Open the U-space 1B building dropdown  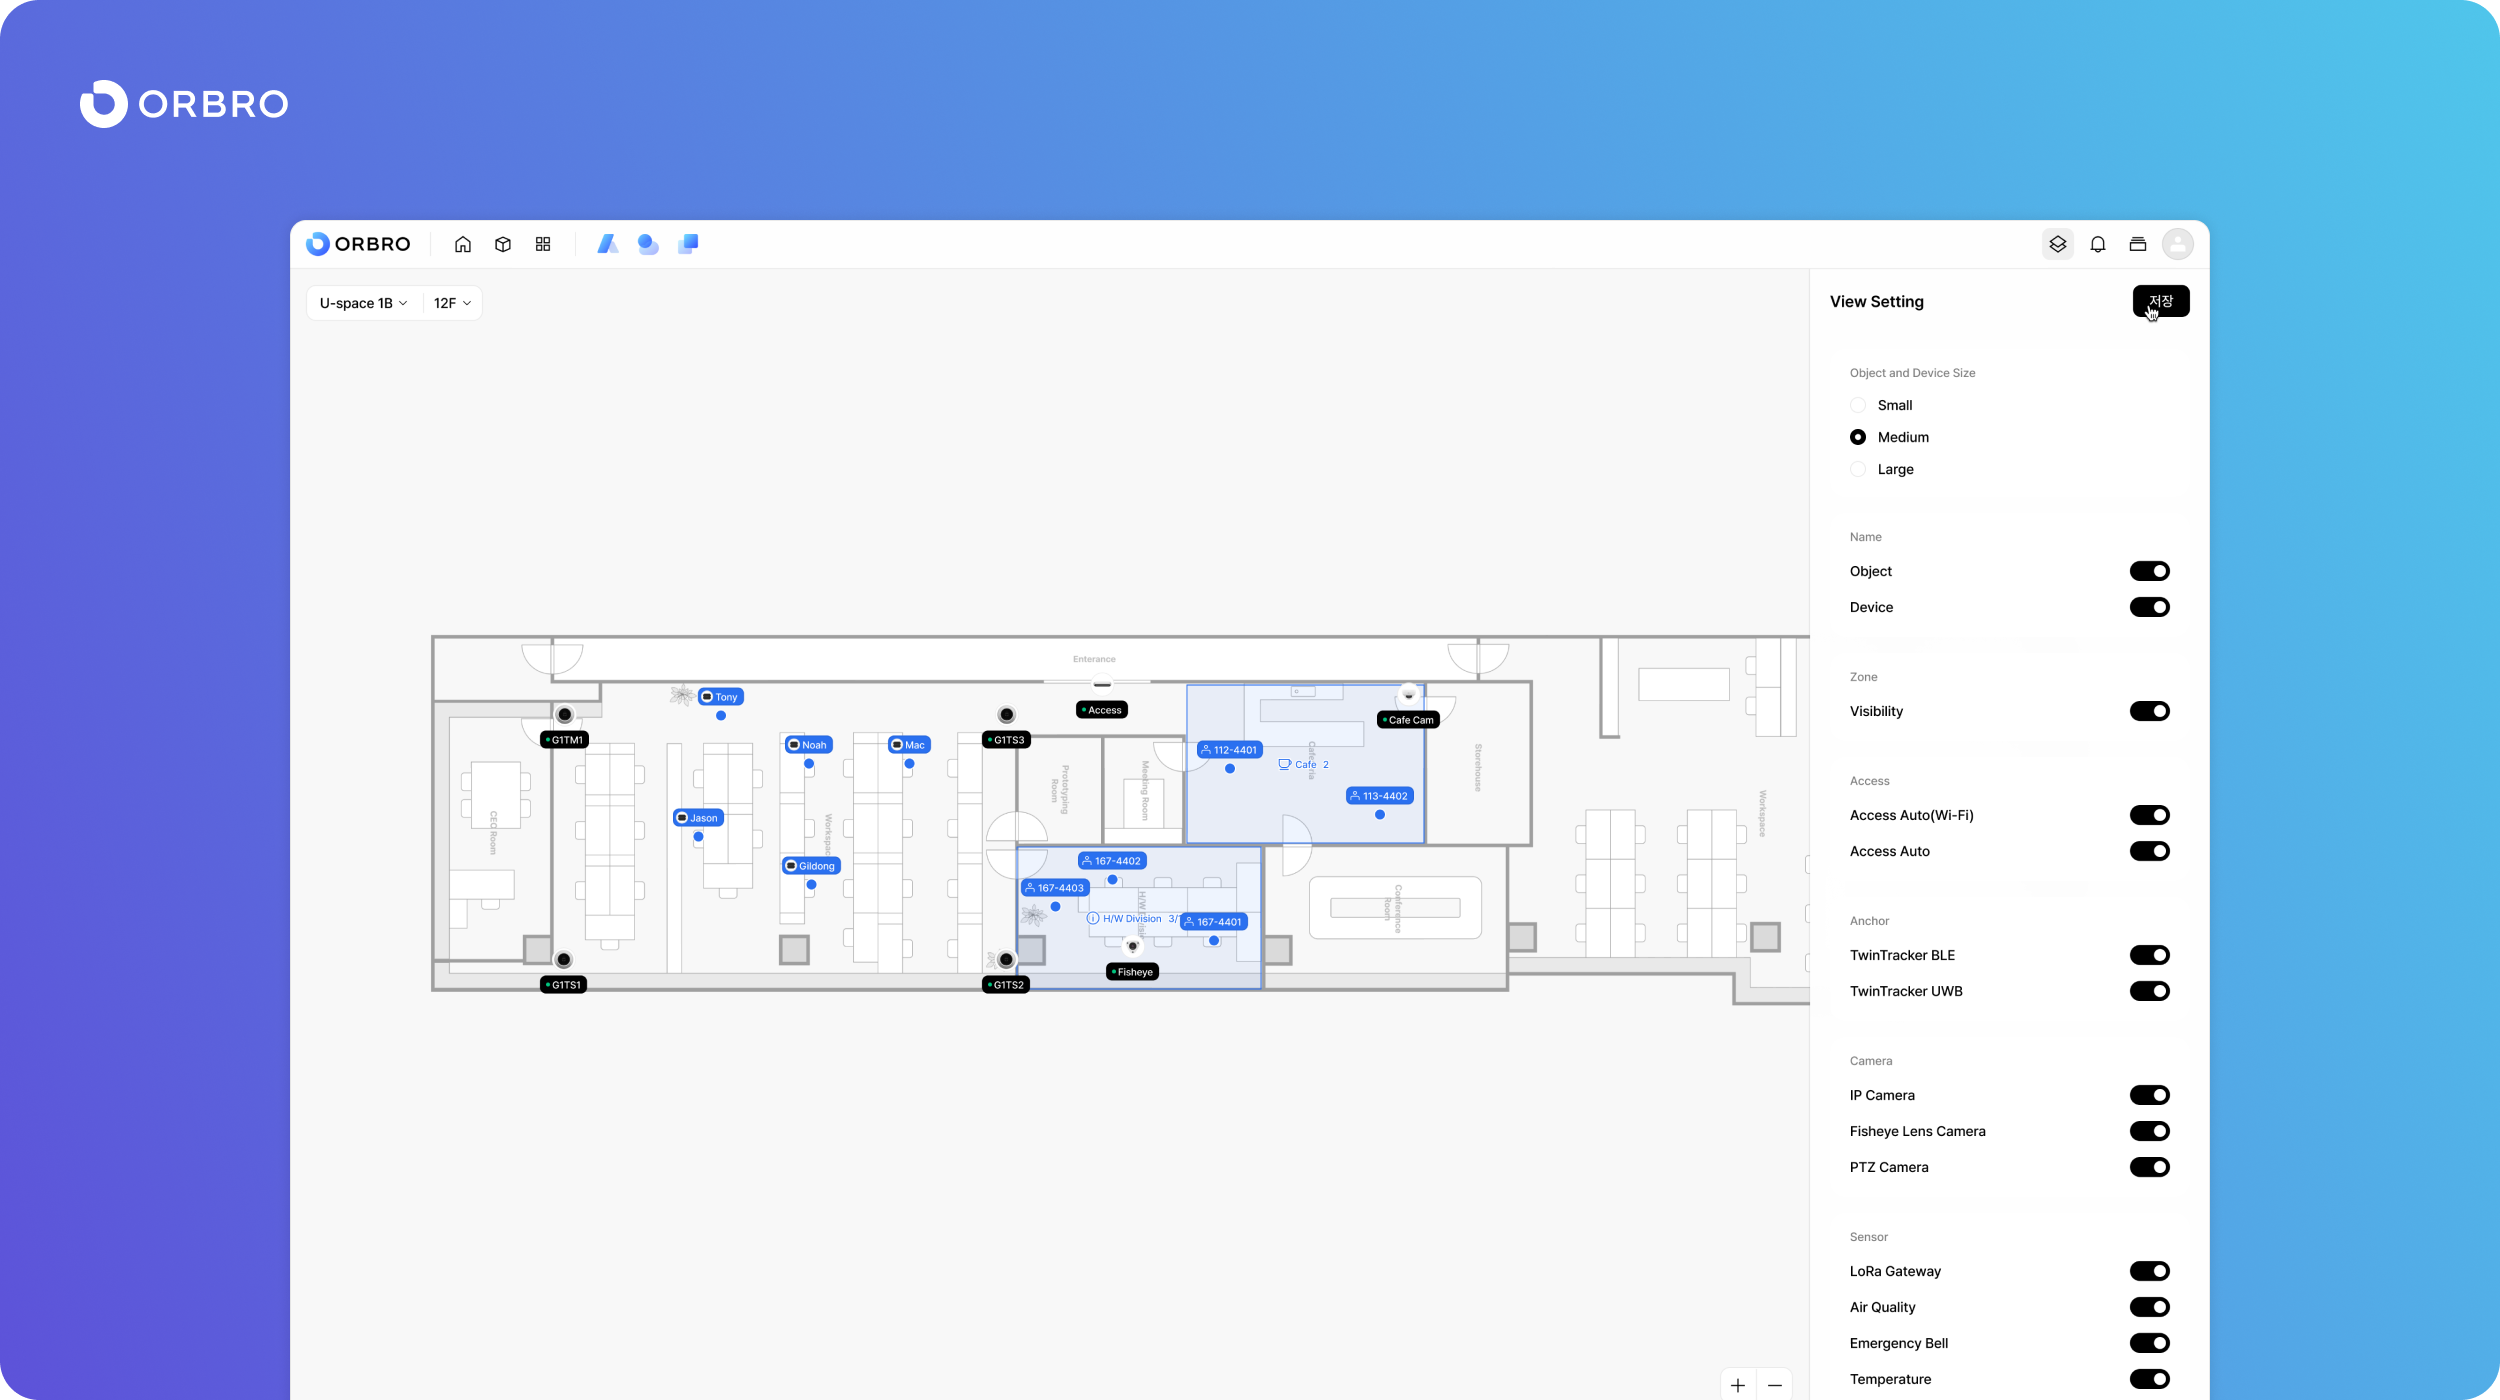click(x=363, y=303)
